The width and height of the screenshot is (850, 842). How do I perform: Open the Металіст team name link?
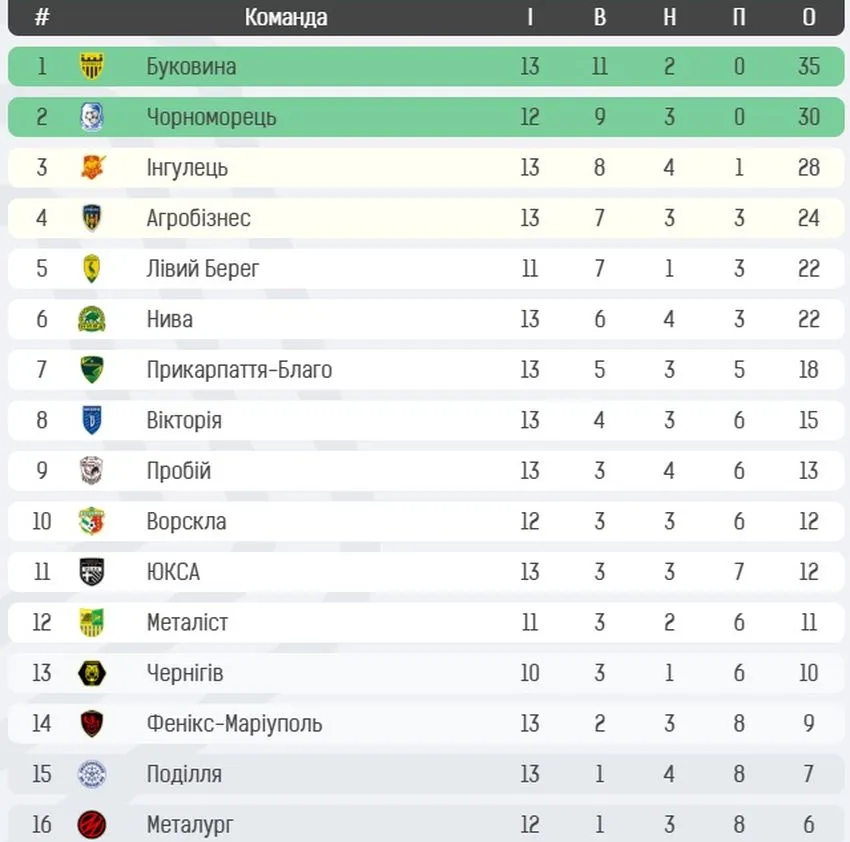click(187, 623)
